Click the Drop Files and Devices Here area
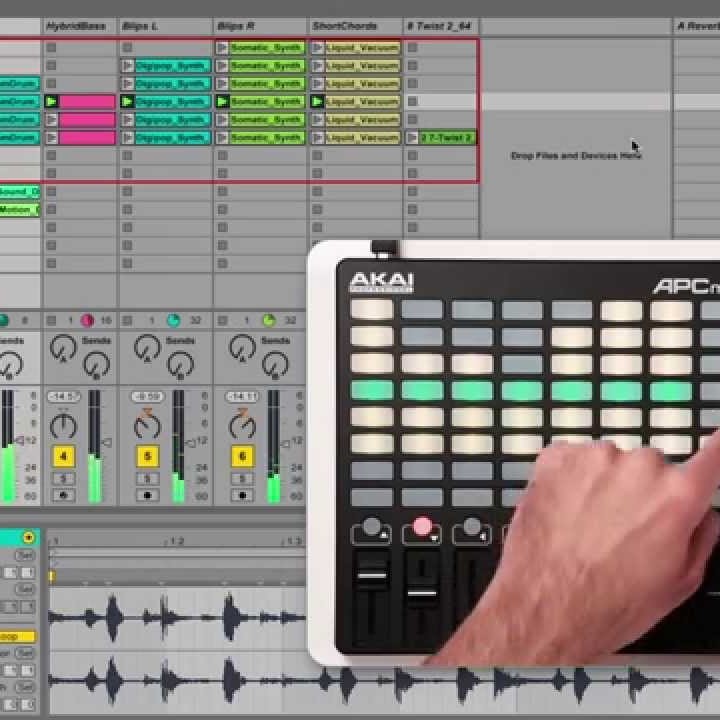Screen dimensions: 720x720 (576, 156)
